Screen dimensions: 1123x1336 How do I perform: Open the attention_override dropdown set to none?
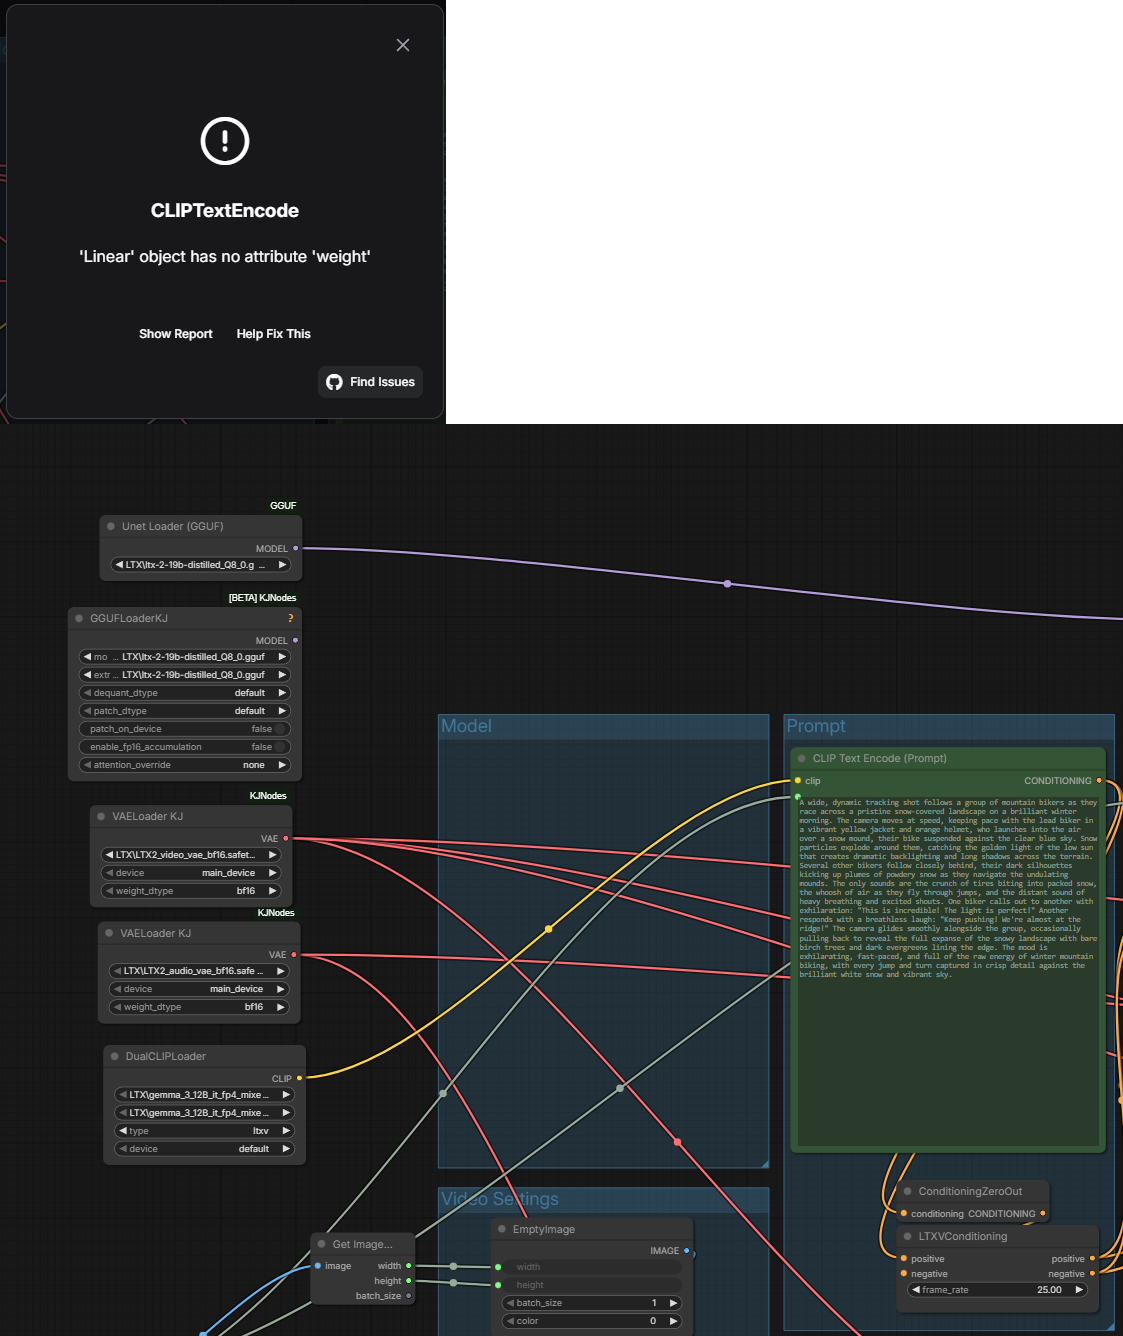[184, 765]
